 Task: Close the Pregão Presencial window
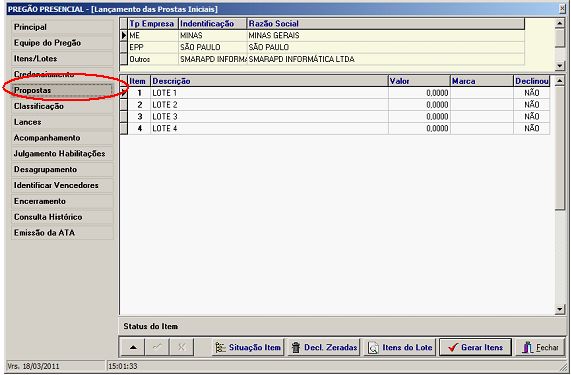(563, 9)
